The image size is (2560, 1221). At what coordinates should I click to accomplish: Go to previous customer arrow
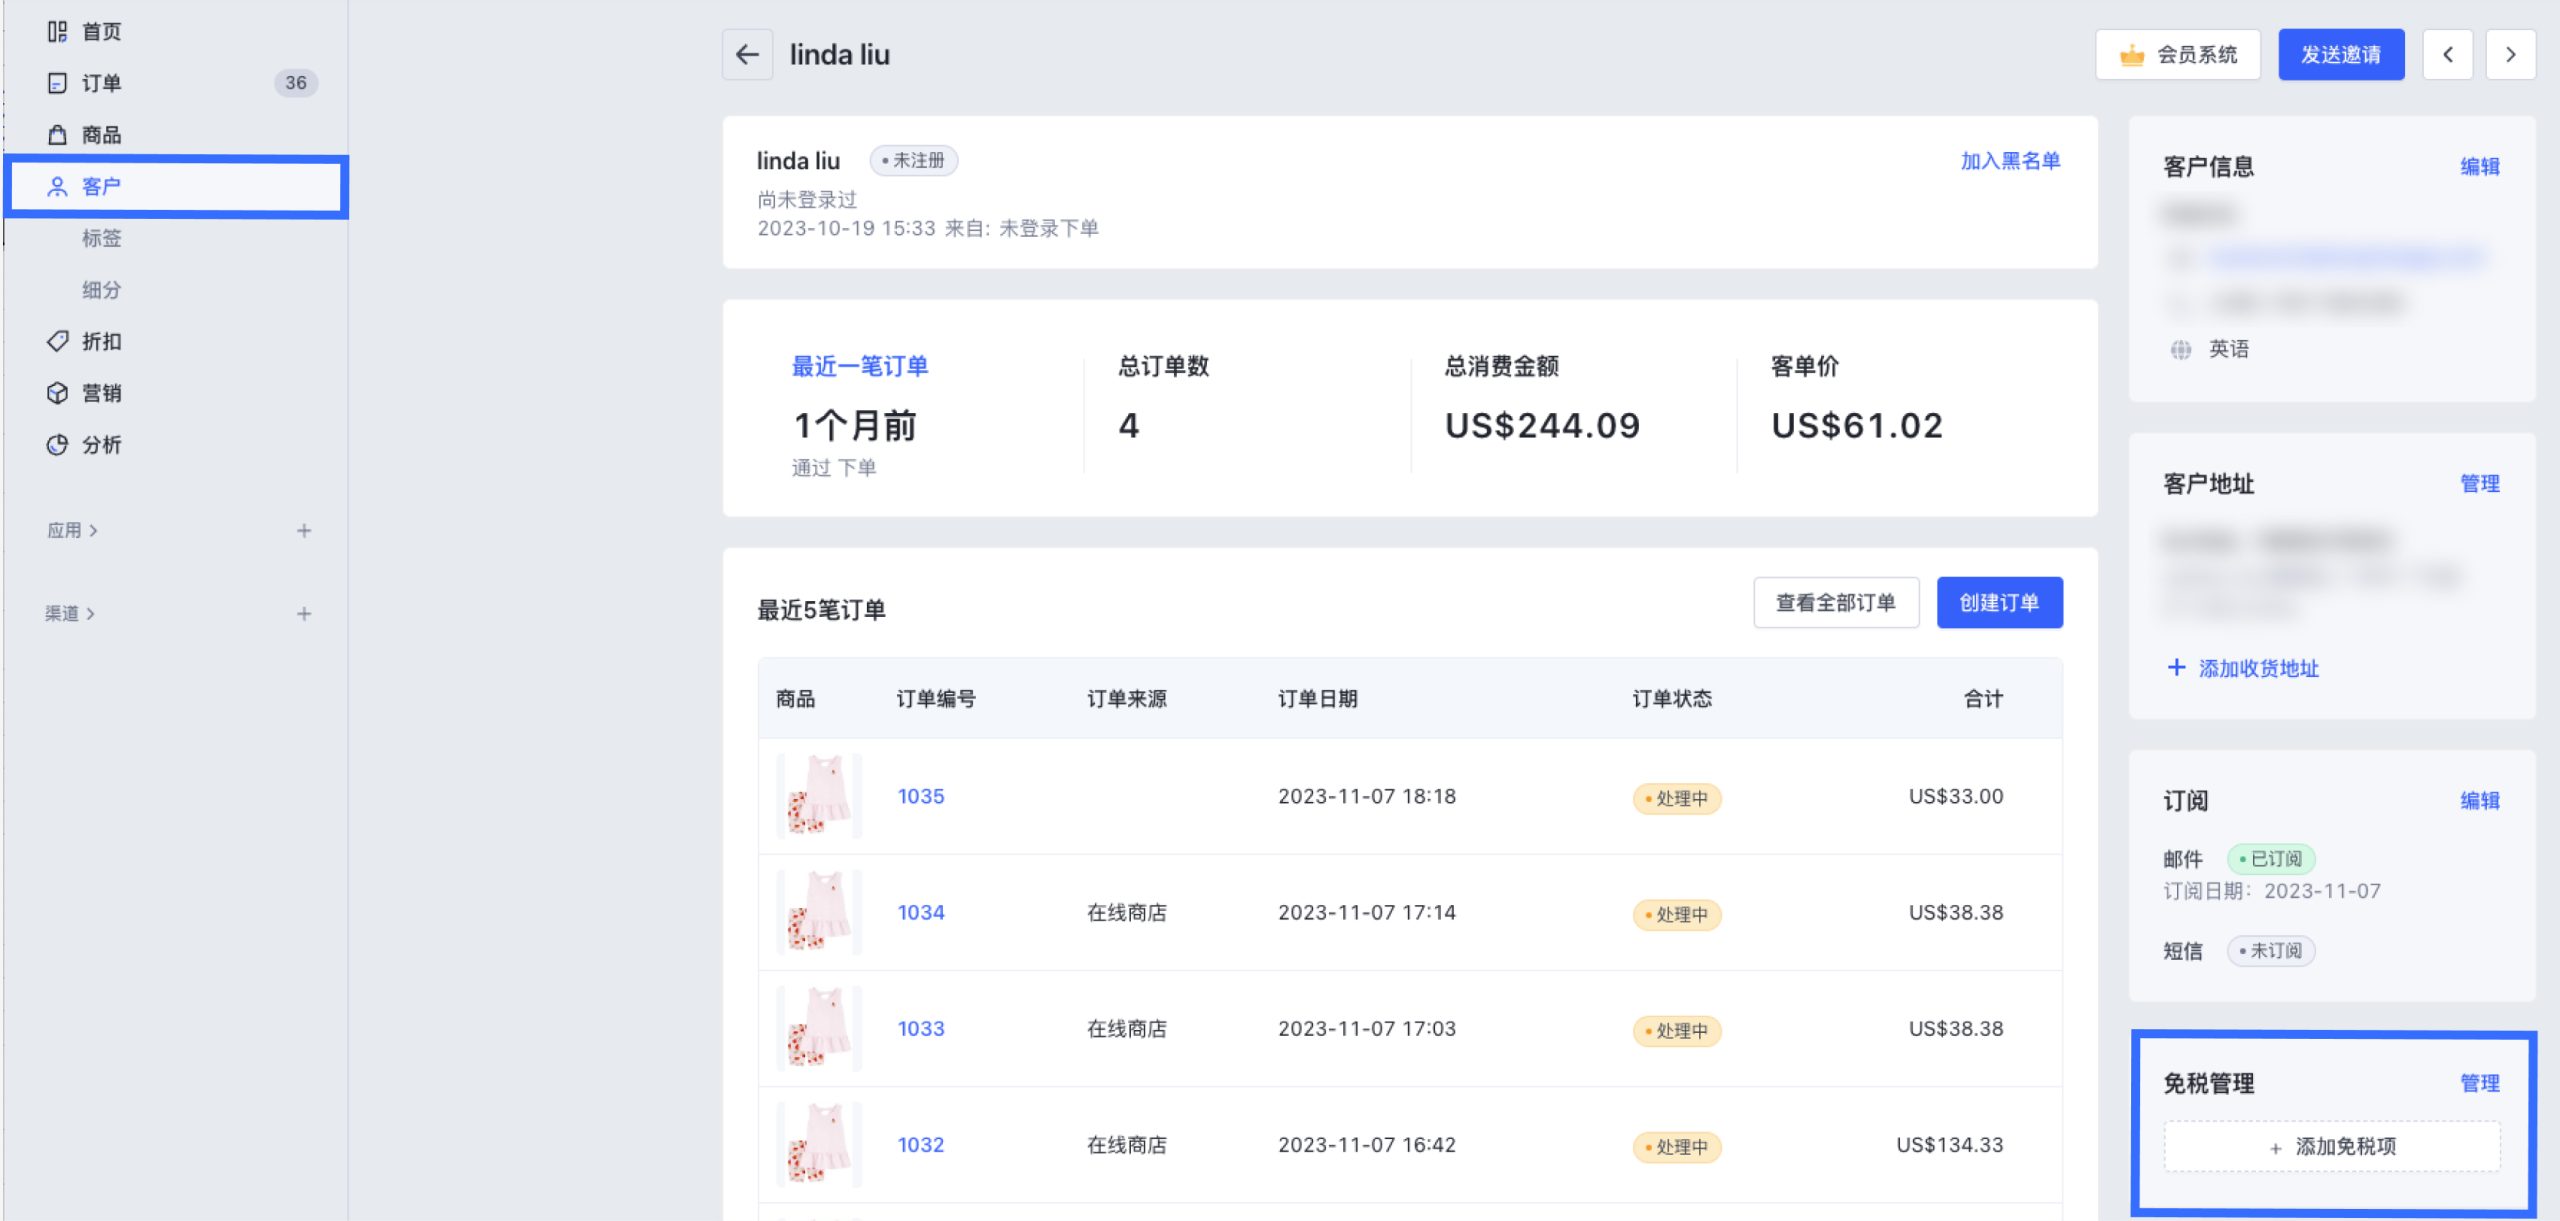2447,55
